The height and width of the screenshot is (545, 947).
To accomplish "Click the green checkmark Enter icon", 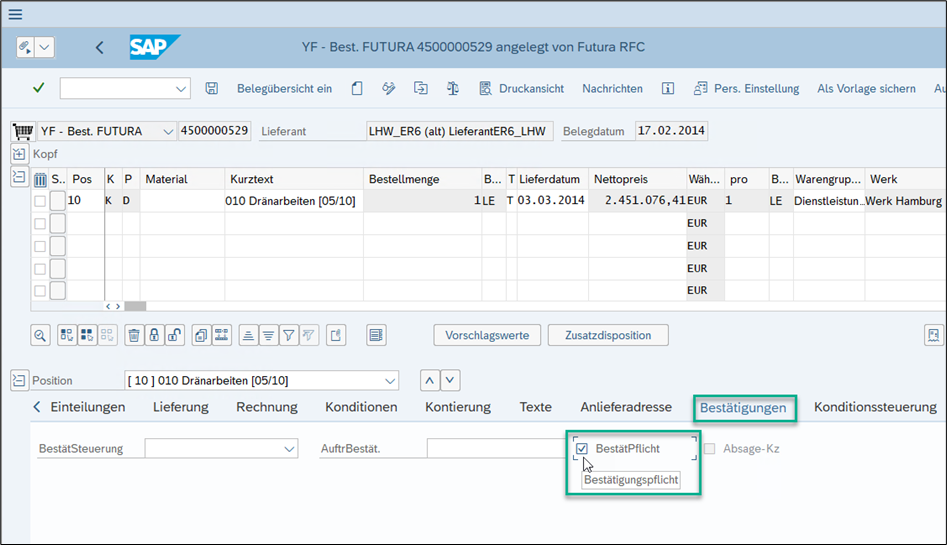I will point(38,88).
